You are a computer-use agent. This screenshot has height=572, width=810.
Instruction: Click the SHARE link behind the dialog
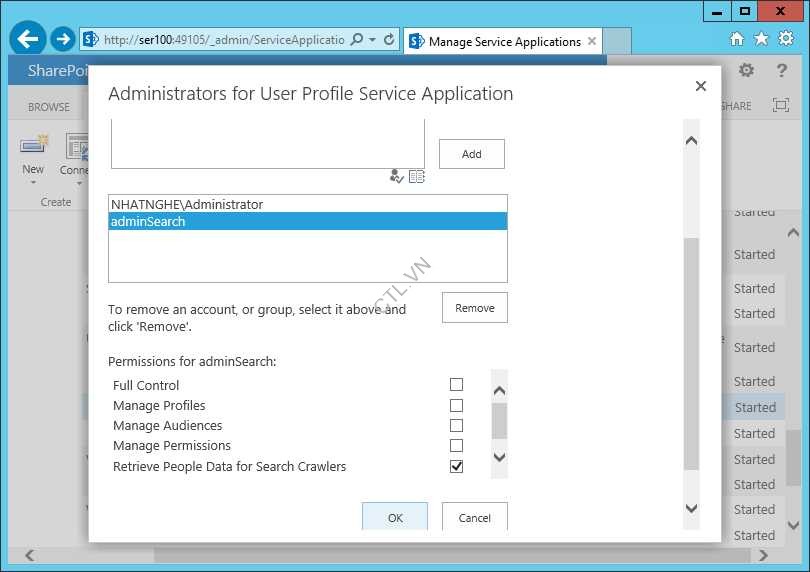click(736, 106)
